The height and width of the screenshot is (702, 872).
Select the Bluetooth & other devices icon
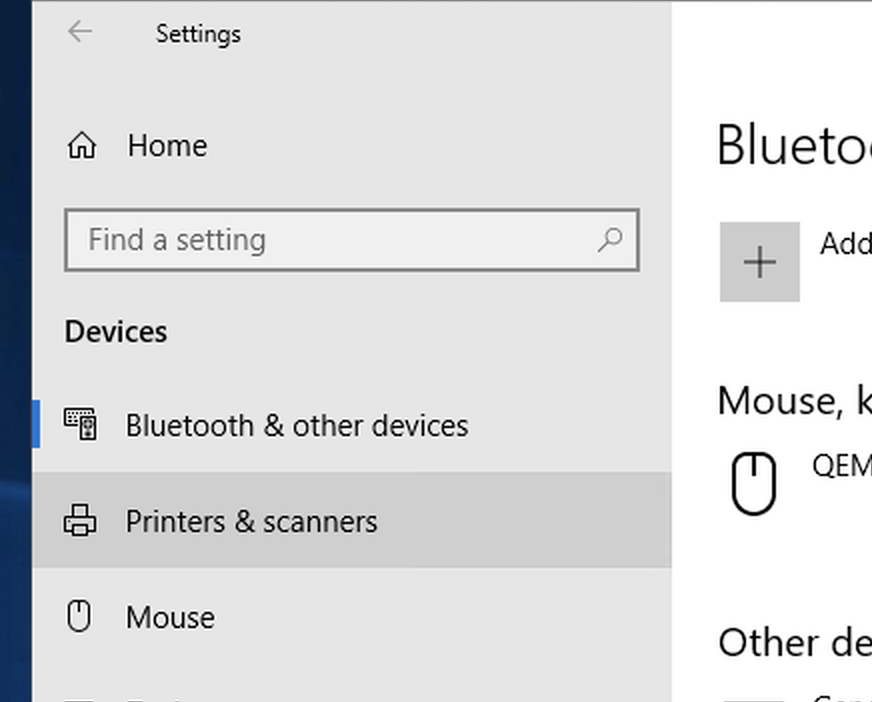click(x=81, y=424)
